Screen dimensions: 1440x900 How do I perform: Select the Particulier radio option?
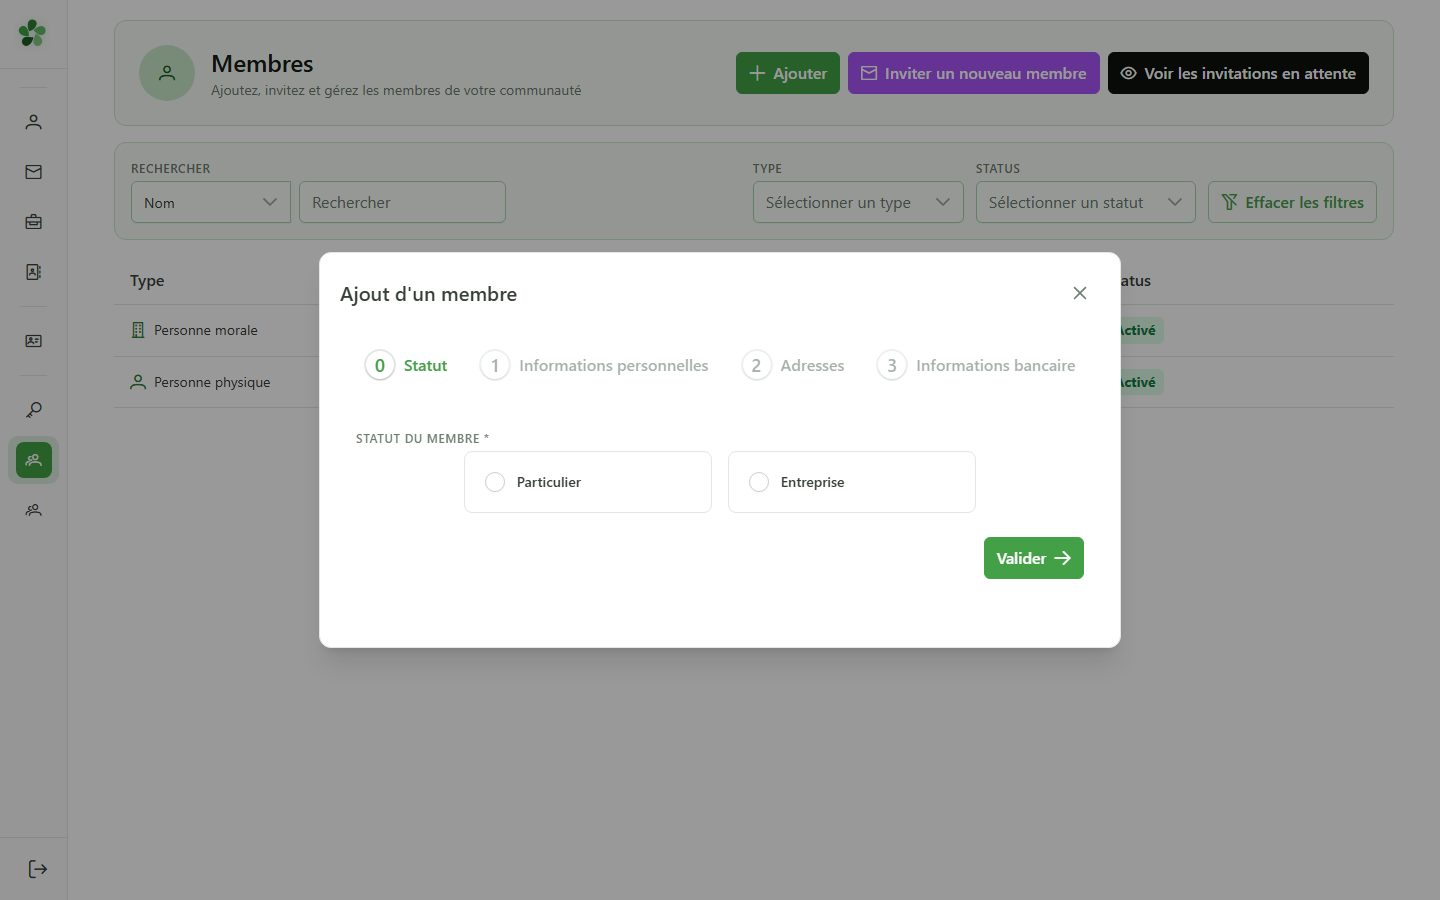495,482
